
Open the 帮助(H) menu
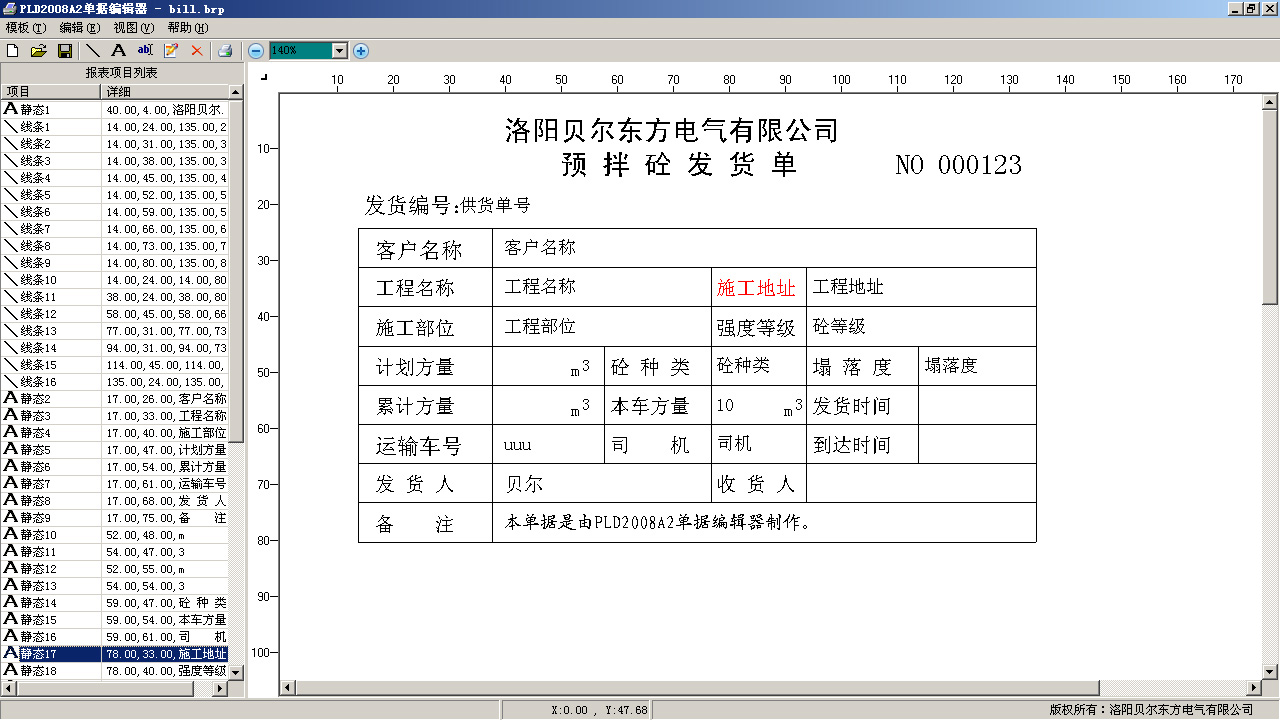(187, 28)
